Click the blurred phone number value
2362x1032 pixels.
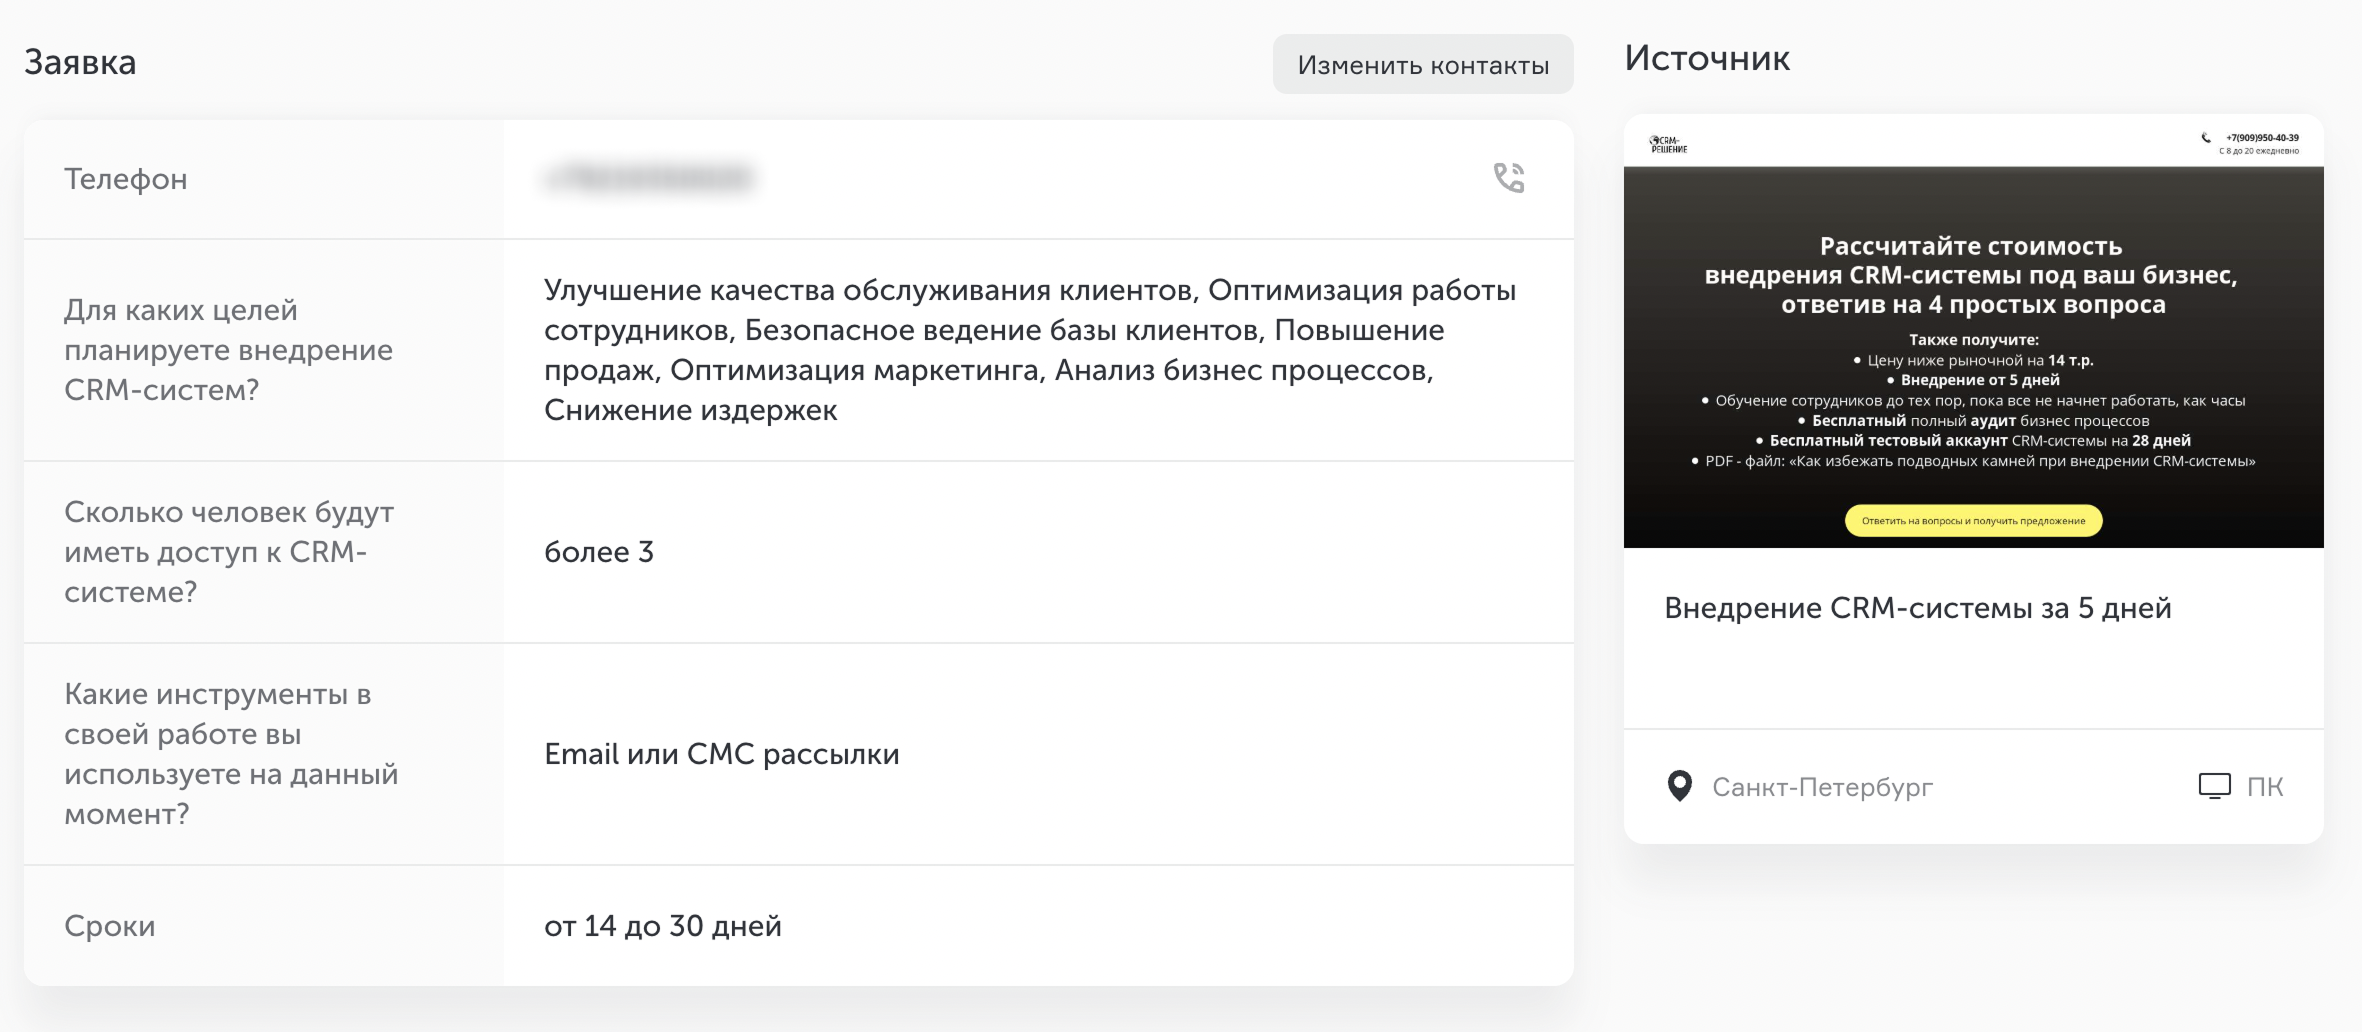point(650,178)
